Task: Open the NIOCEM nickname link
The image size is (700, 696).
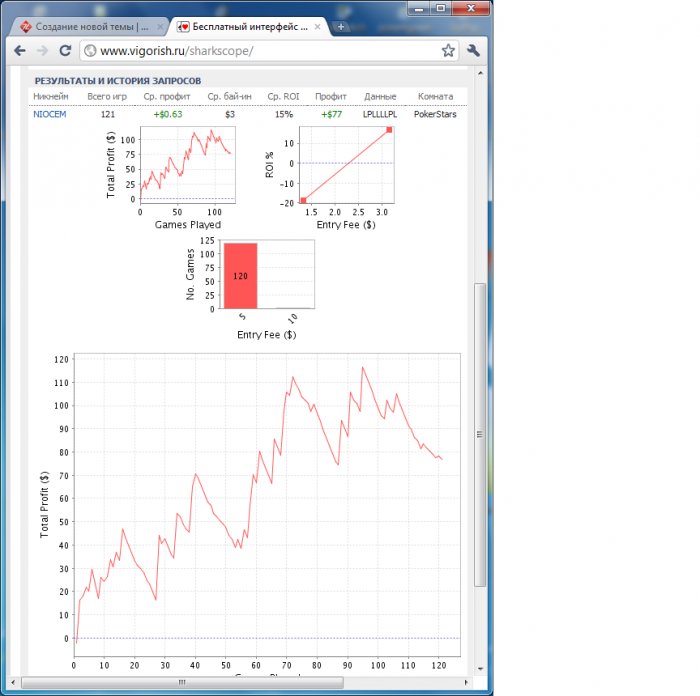Action: coord(50,114)
